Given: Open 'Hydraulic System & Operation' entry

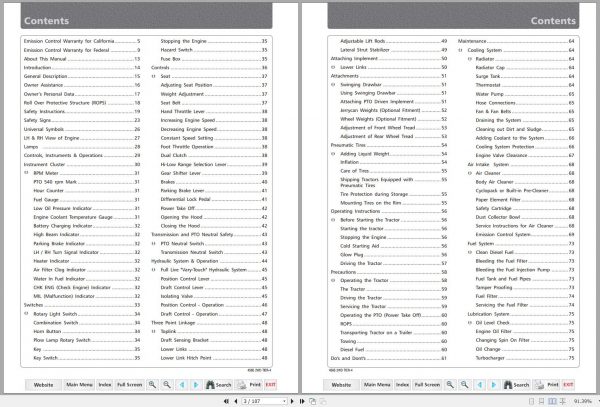Looking at the screenshot, I should point(209,261).
